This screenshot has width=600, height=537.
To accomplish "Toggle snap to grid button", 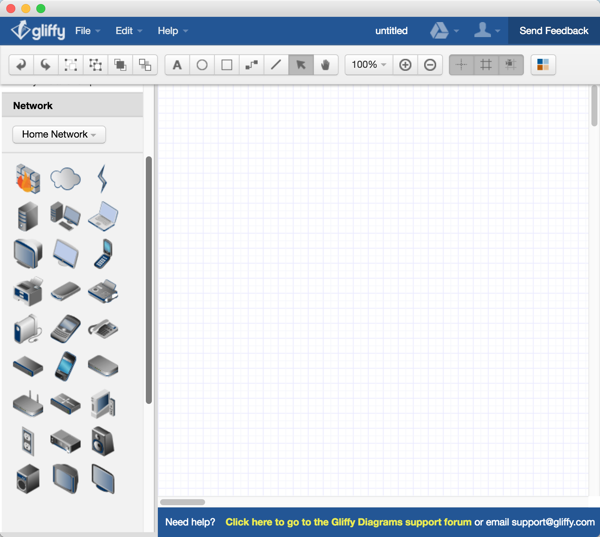I will pos(510,65).
